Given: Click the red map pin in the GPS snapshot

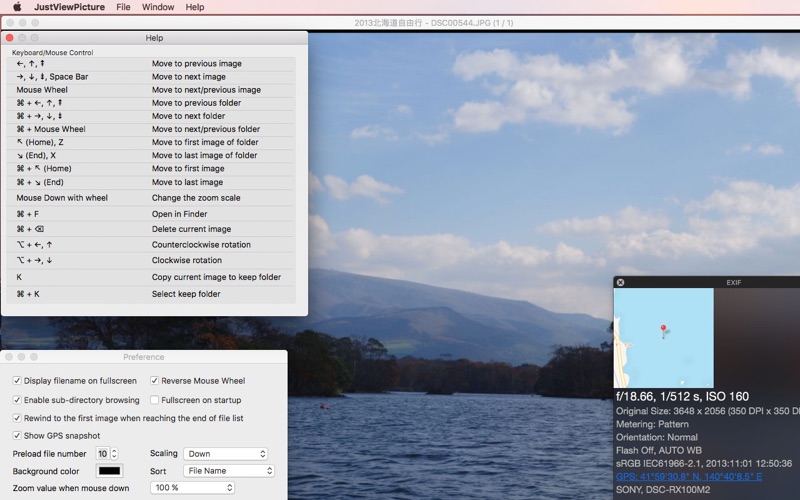Looking at the screenshot, I should point(663,330).
